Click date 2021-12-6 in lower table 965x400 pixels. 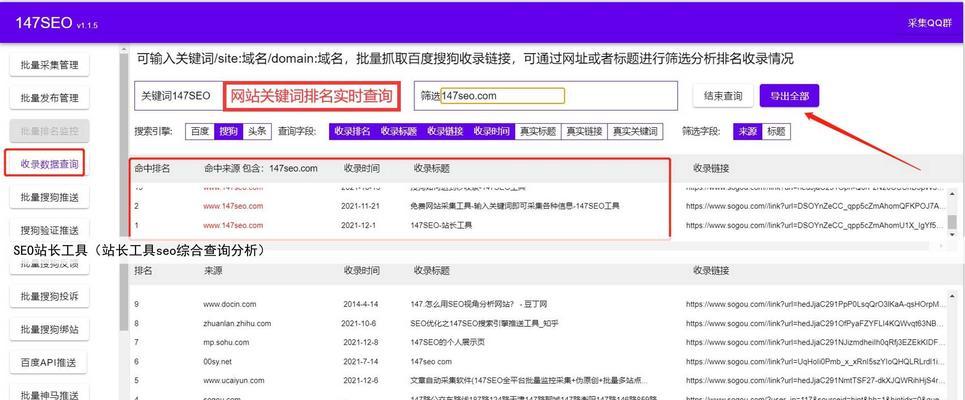(x=361, y=380)
